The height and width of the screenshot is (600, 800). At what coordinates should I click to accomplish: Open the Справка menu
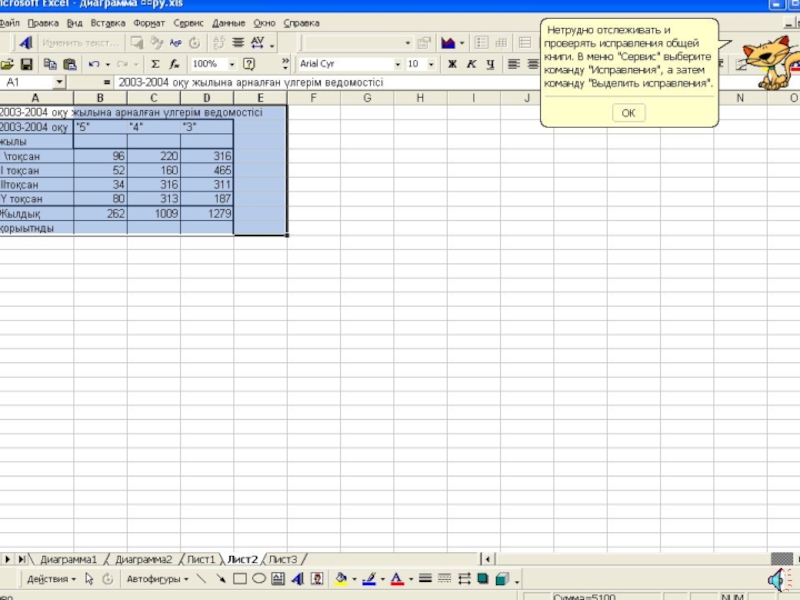302,23
